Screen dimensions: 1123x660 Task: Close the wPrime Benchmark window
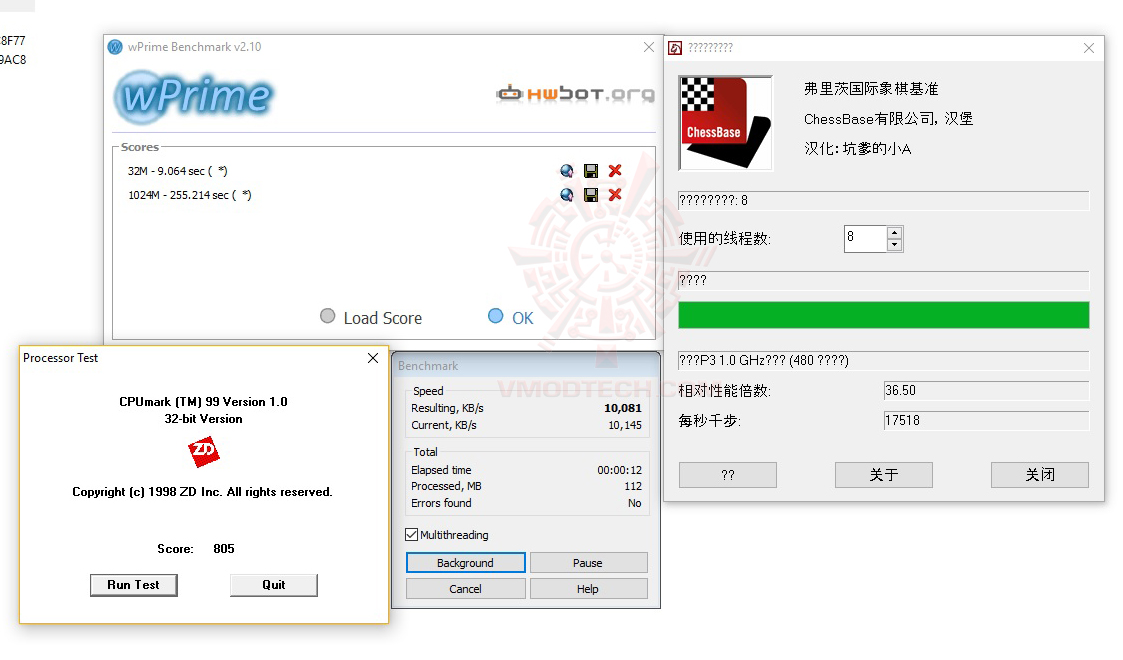tap(649, 47)
